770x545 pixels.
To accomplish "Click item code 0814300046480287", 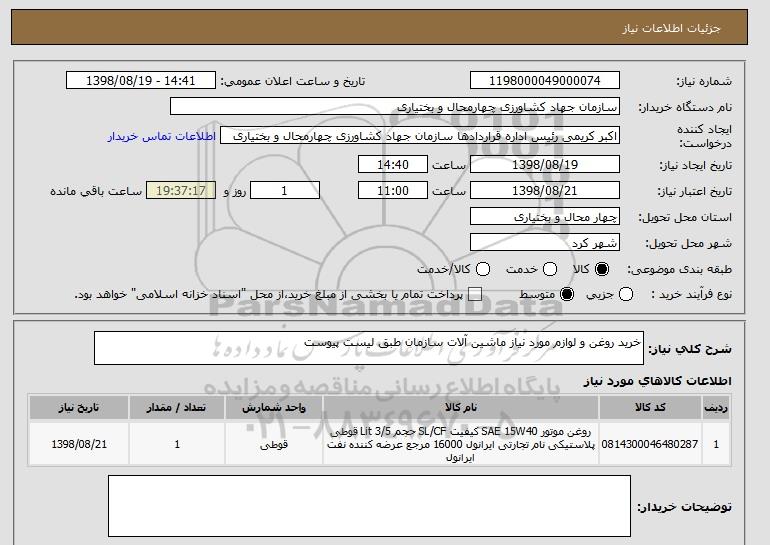I will tap(650, 444).
